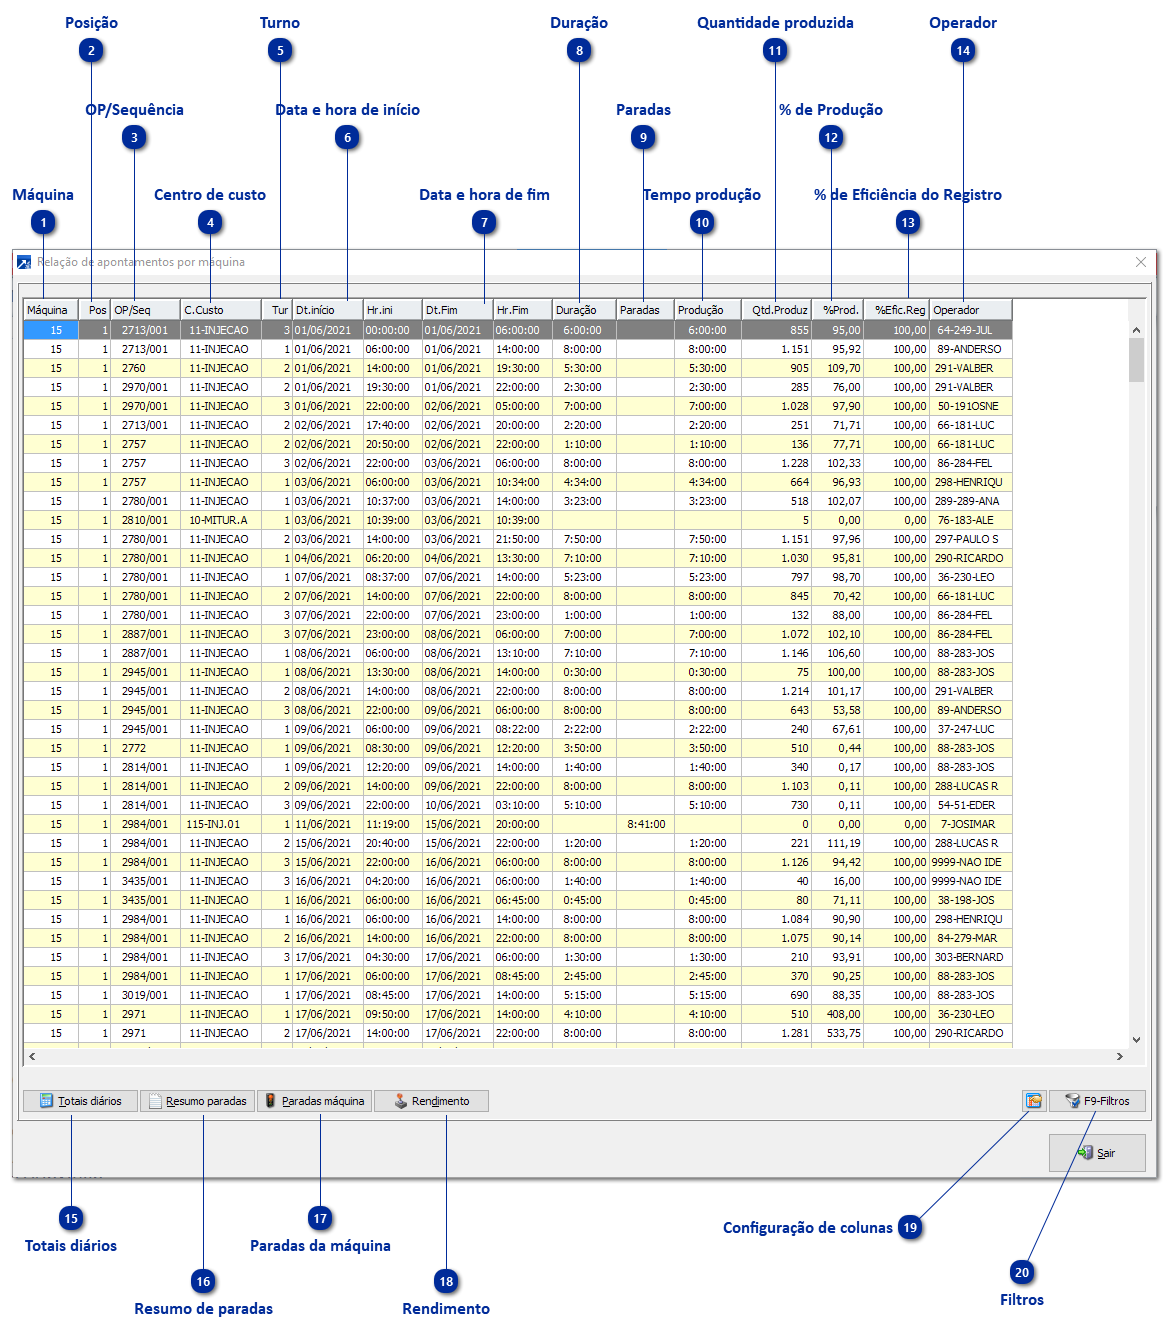Click the horizontal scrollbar left arrow
Viewport: 1166px width, 1335px height.
click(32, 1056)
